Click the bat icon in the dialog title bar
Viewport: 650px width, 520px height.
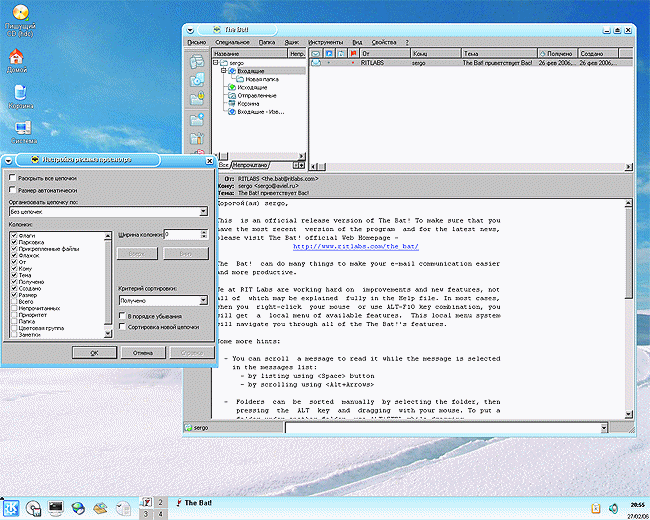click(x=35, y=160)
